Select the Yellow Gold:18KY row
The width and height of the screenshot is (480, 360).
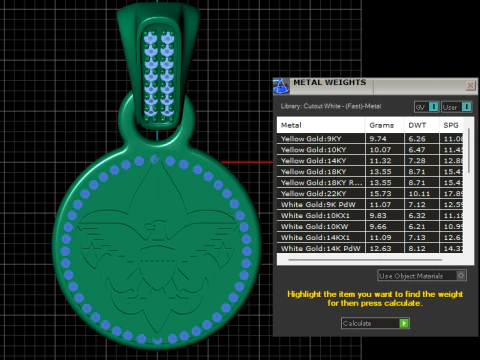point(370,172)
